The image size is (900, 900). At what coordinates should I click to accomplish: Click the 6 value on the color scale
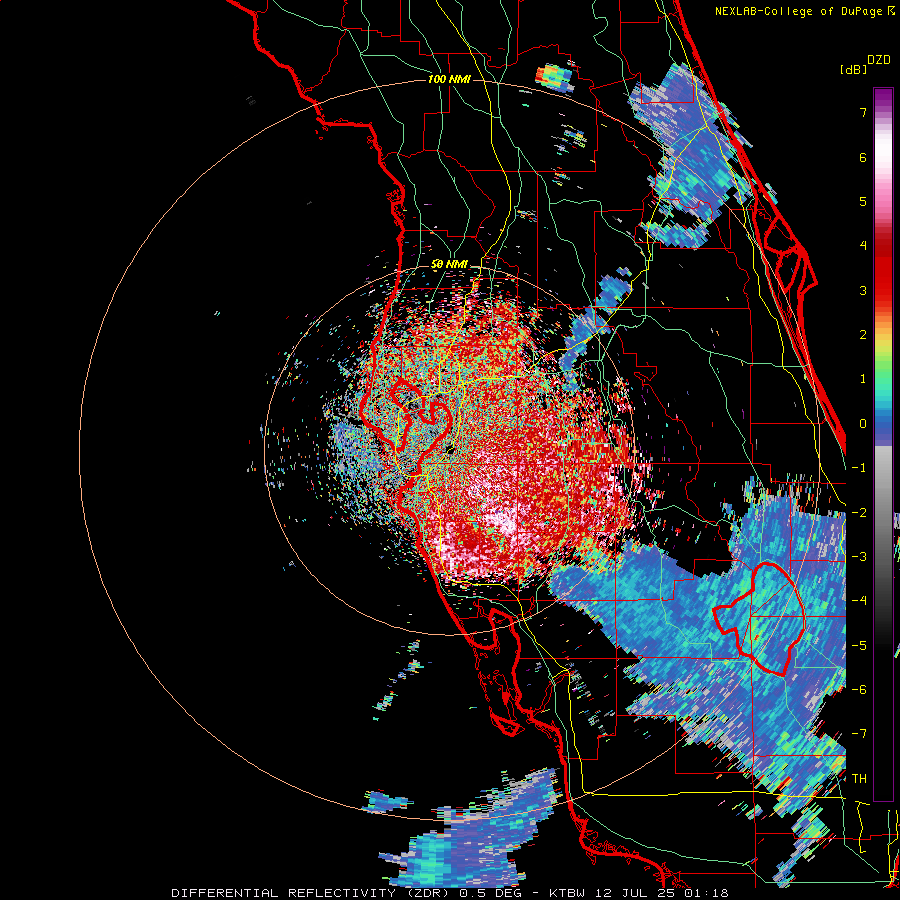[x=863, y=157]
